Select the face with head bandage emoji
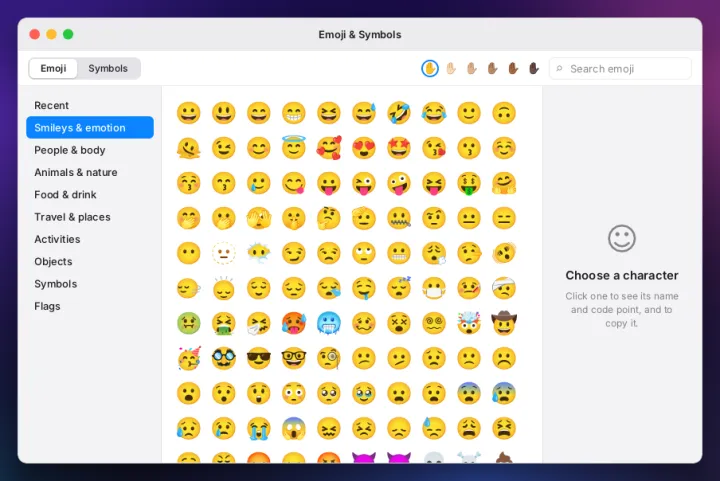The height and width of the screenshot is (481, 720). click(x=504, y=288)
